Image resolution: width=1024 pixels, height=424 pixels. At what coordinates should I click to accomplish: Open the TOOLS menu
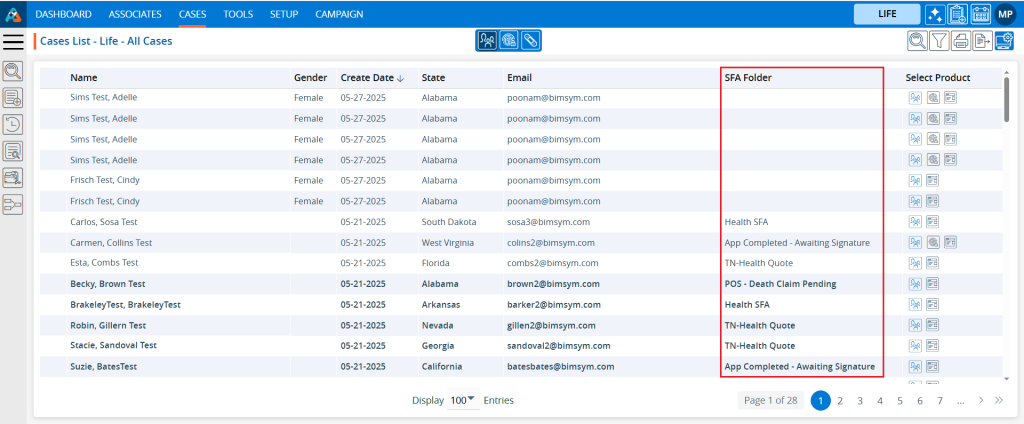[238, 14]
